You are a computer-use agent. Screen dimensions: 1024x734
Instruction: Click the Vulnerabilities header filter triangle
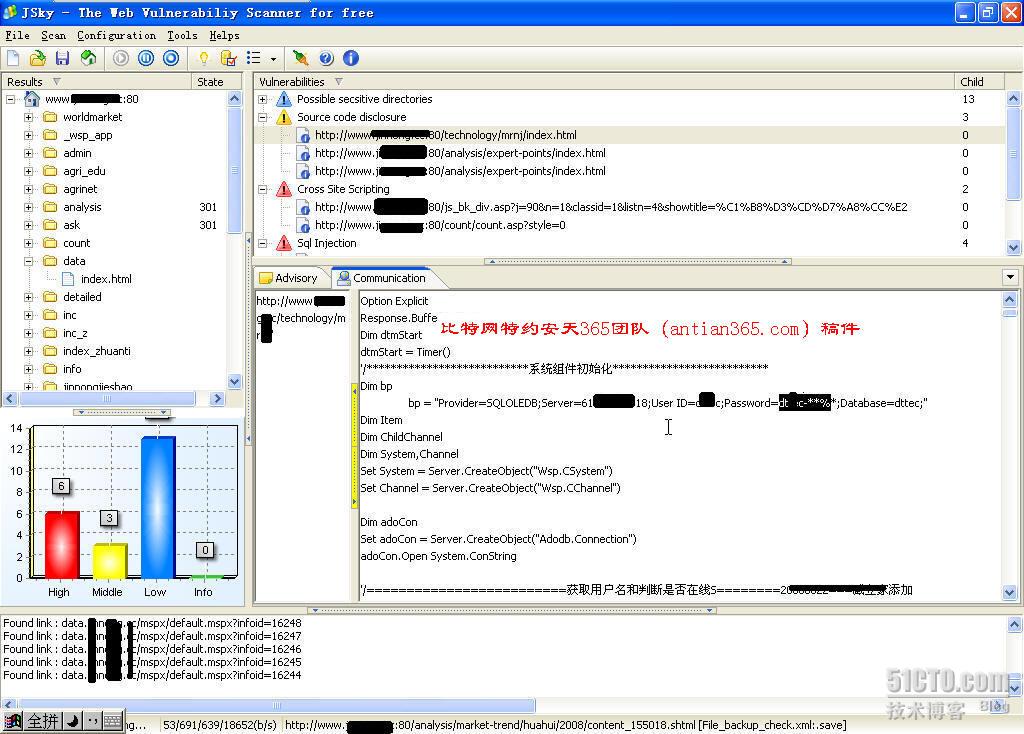coord(338,82)
